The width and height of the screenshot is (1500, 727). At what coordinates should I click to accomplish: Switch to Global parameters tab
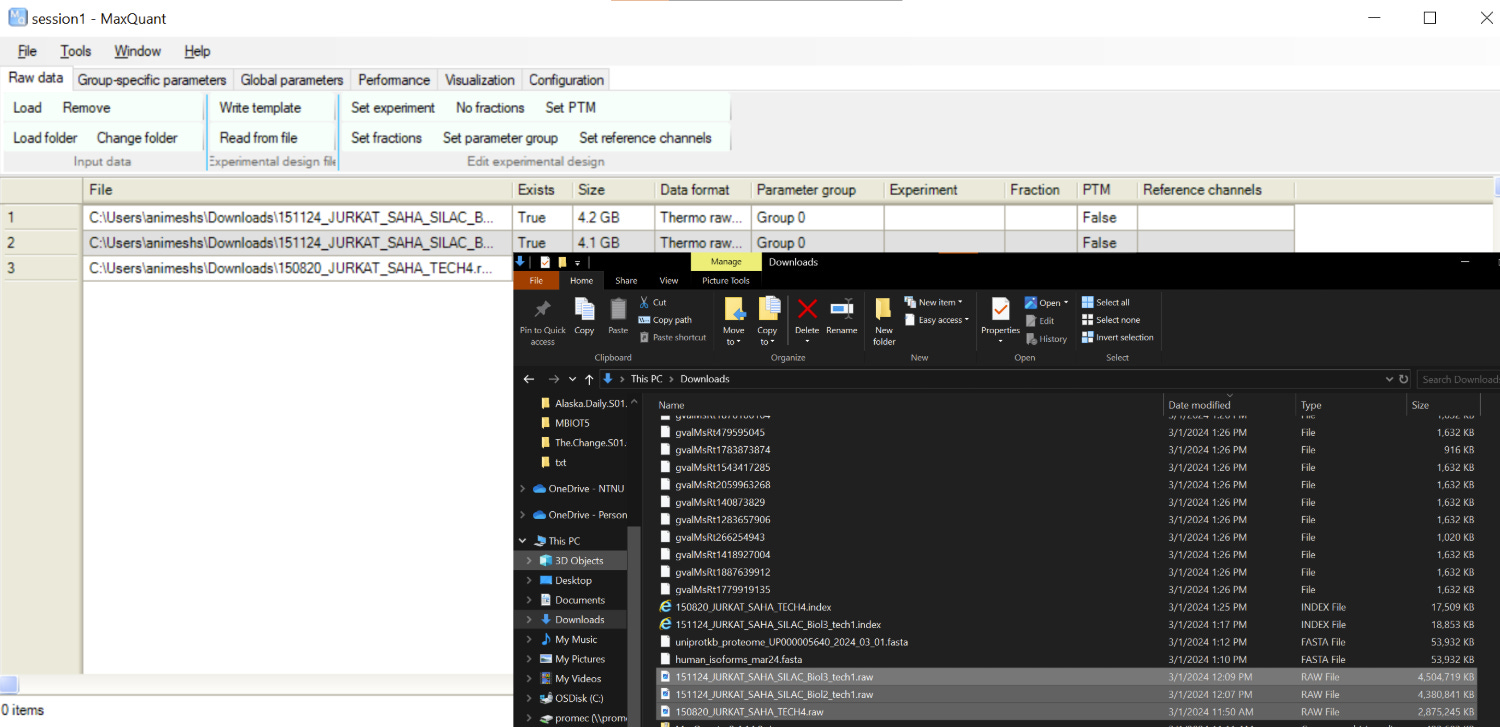click(x=292, y=80)
